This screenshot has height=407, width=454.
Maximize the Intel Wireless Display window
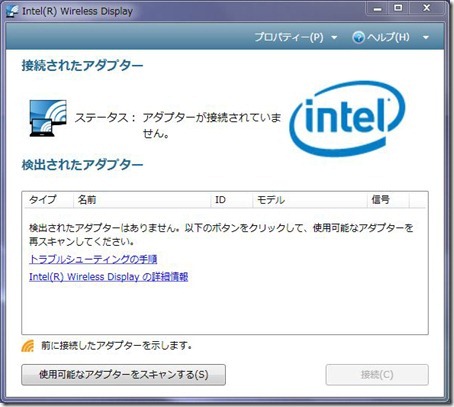(x=398, y=8)
